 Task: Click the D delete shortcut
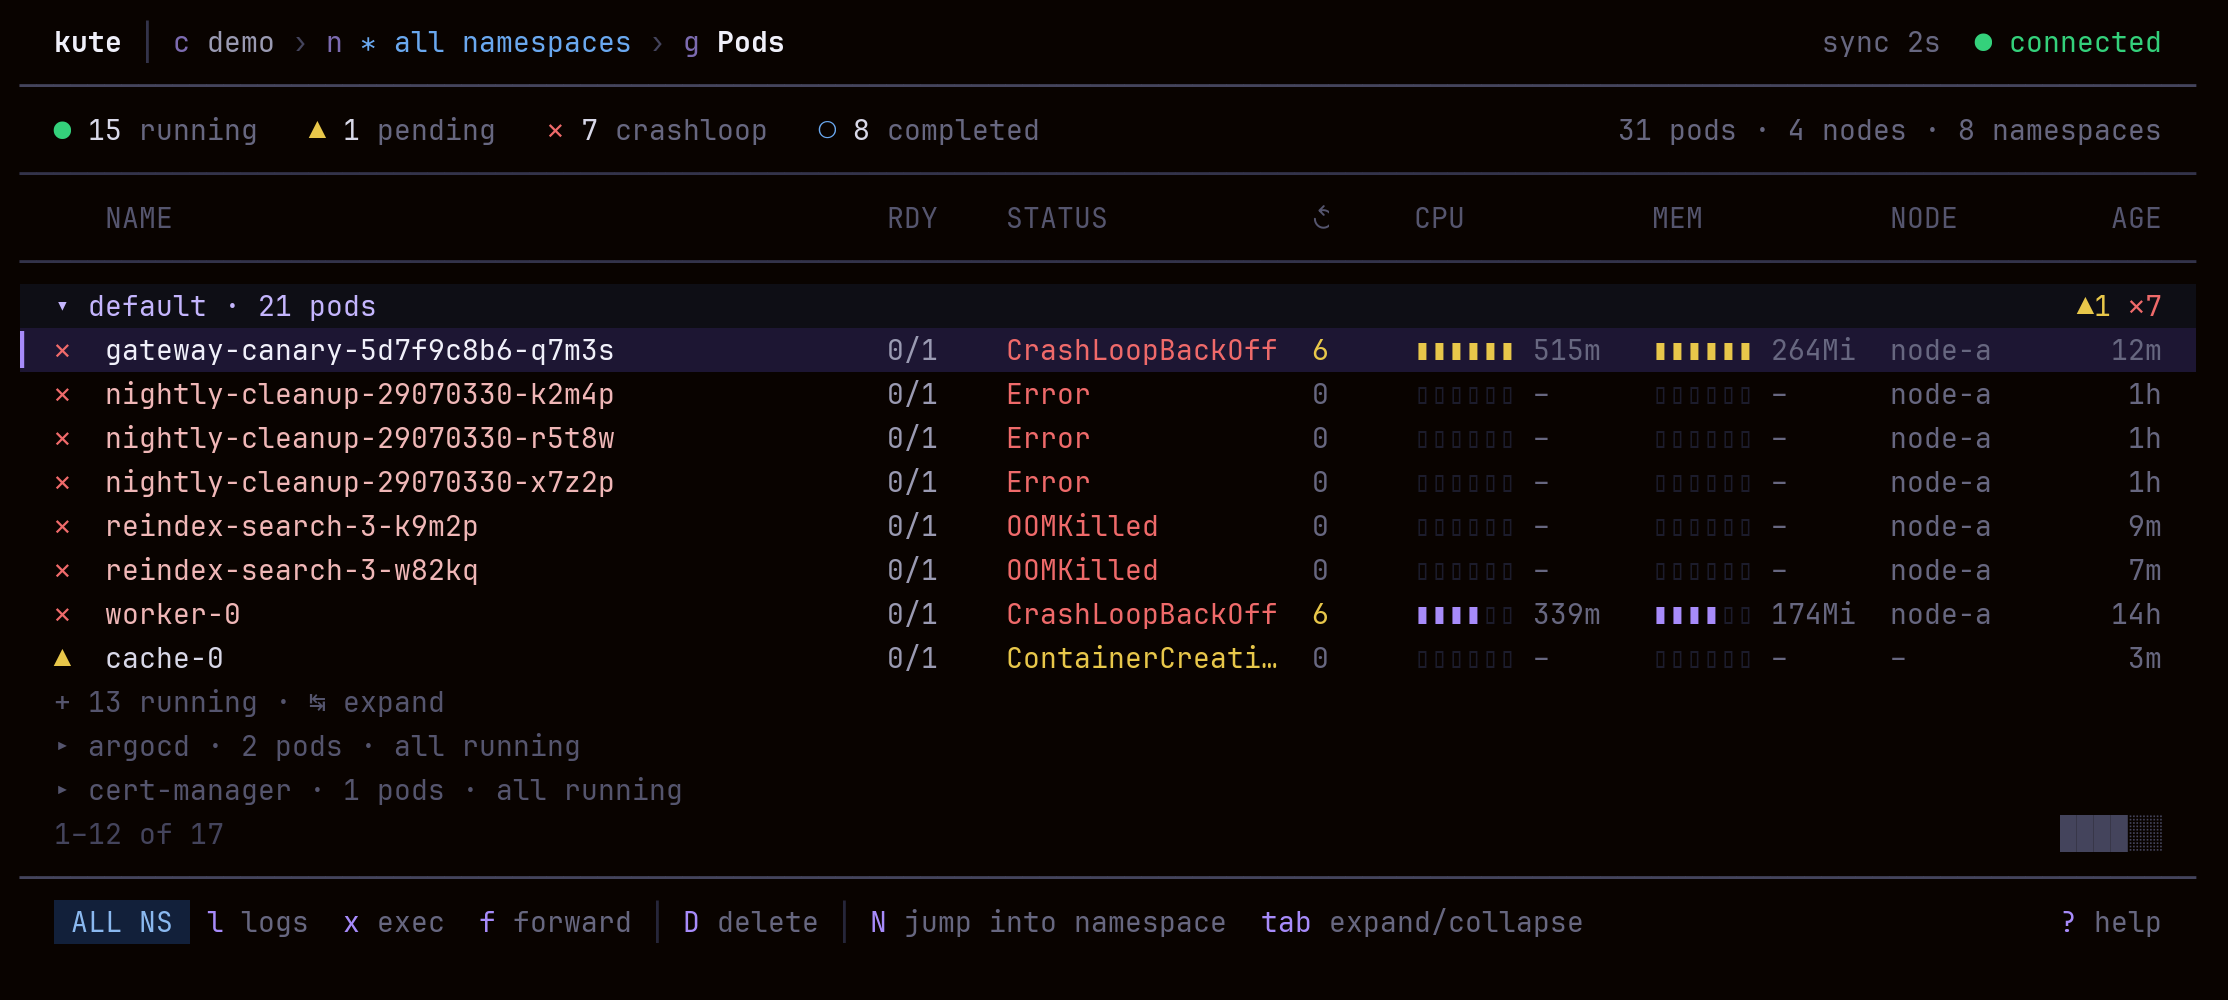click(x=751, y=922)
